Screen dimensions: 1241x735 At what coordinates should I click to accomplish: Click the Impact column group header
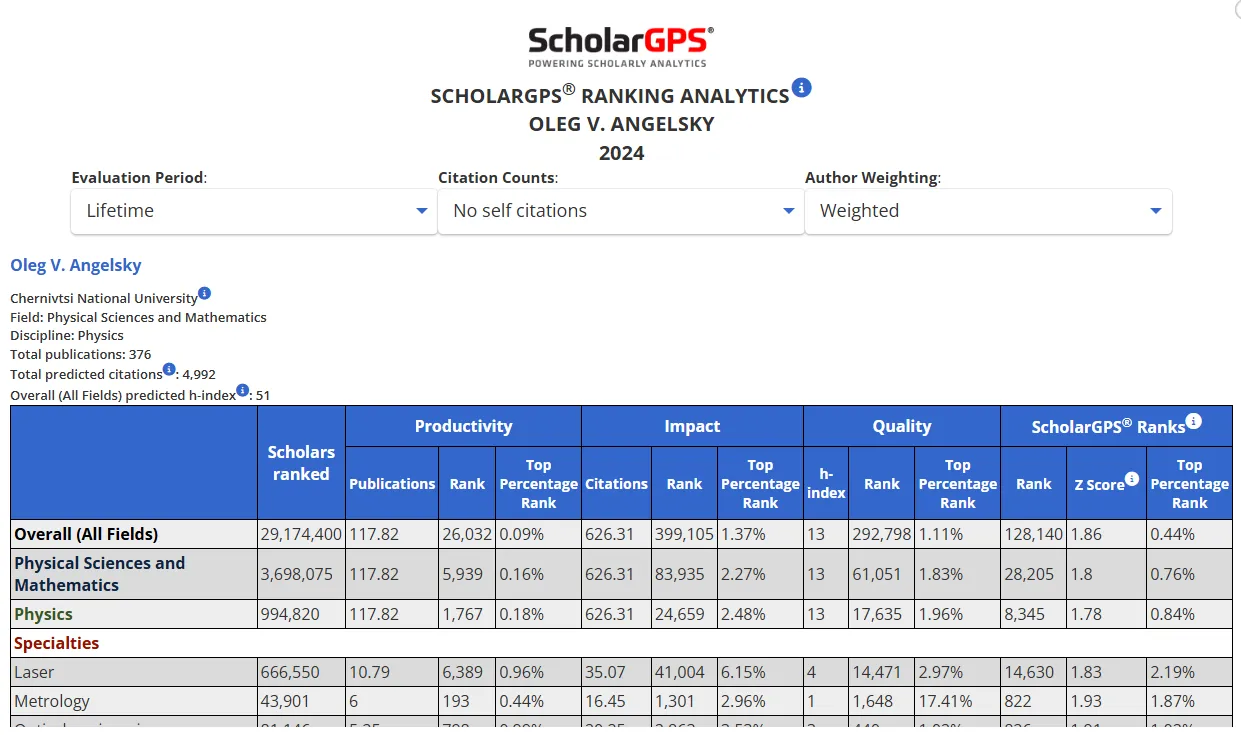[692, 426]
